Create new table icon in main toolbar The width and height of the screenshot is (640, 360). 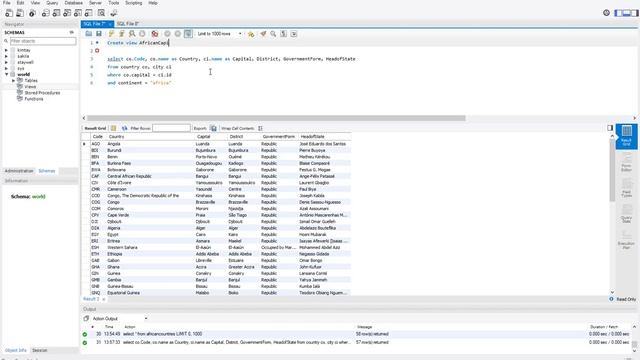(x=56, y=13)
